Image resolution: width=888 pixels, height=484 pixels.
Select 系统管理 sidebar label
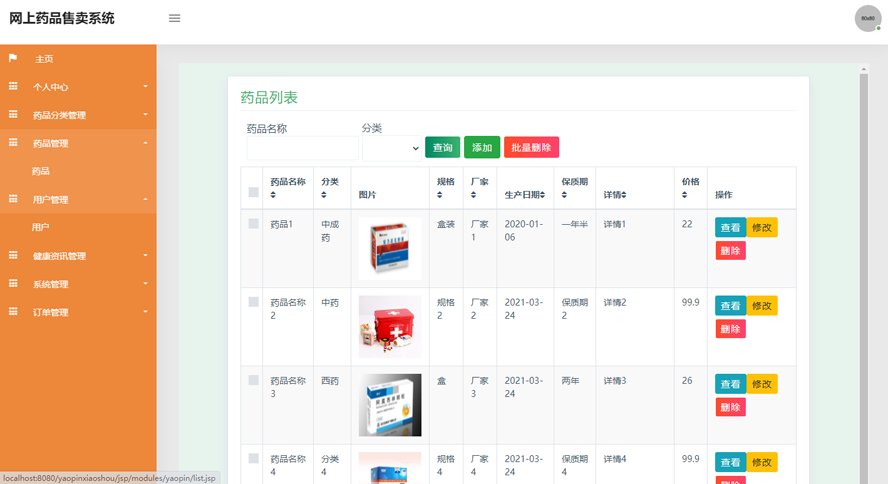point(50,284)
